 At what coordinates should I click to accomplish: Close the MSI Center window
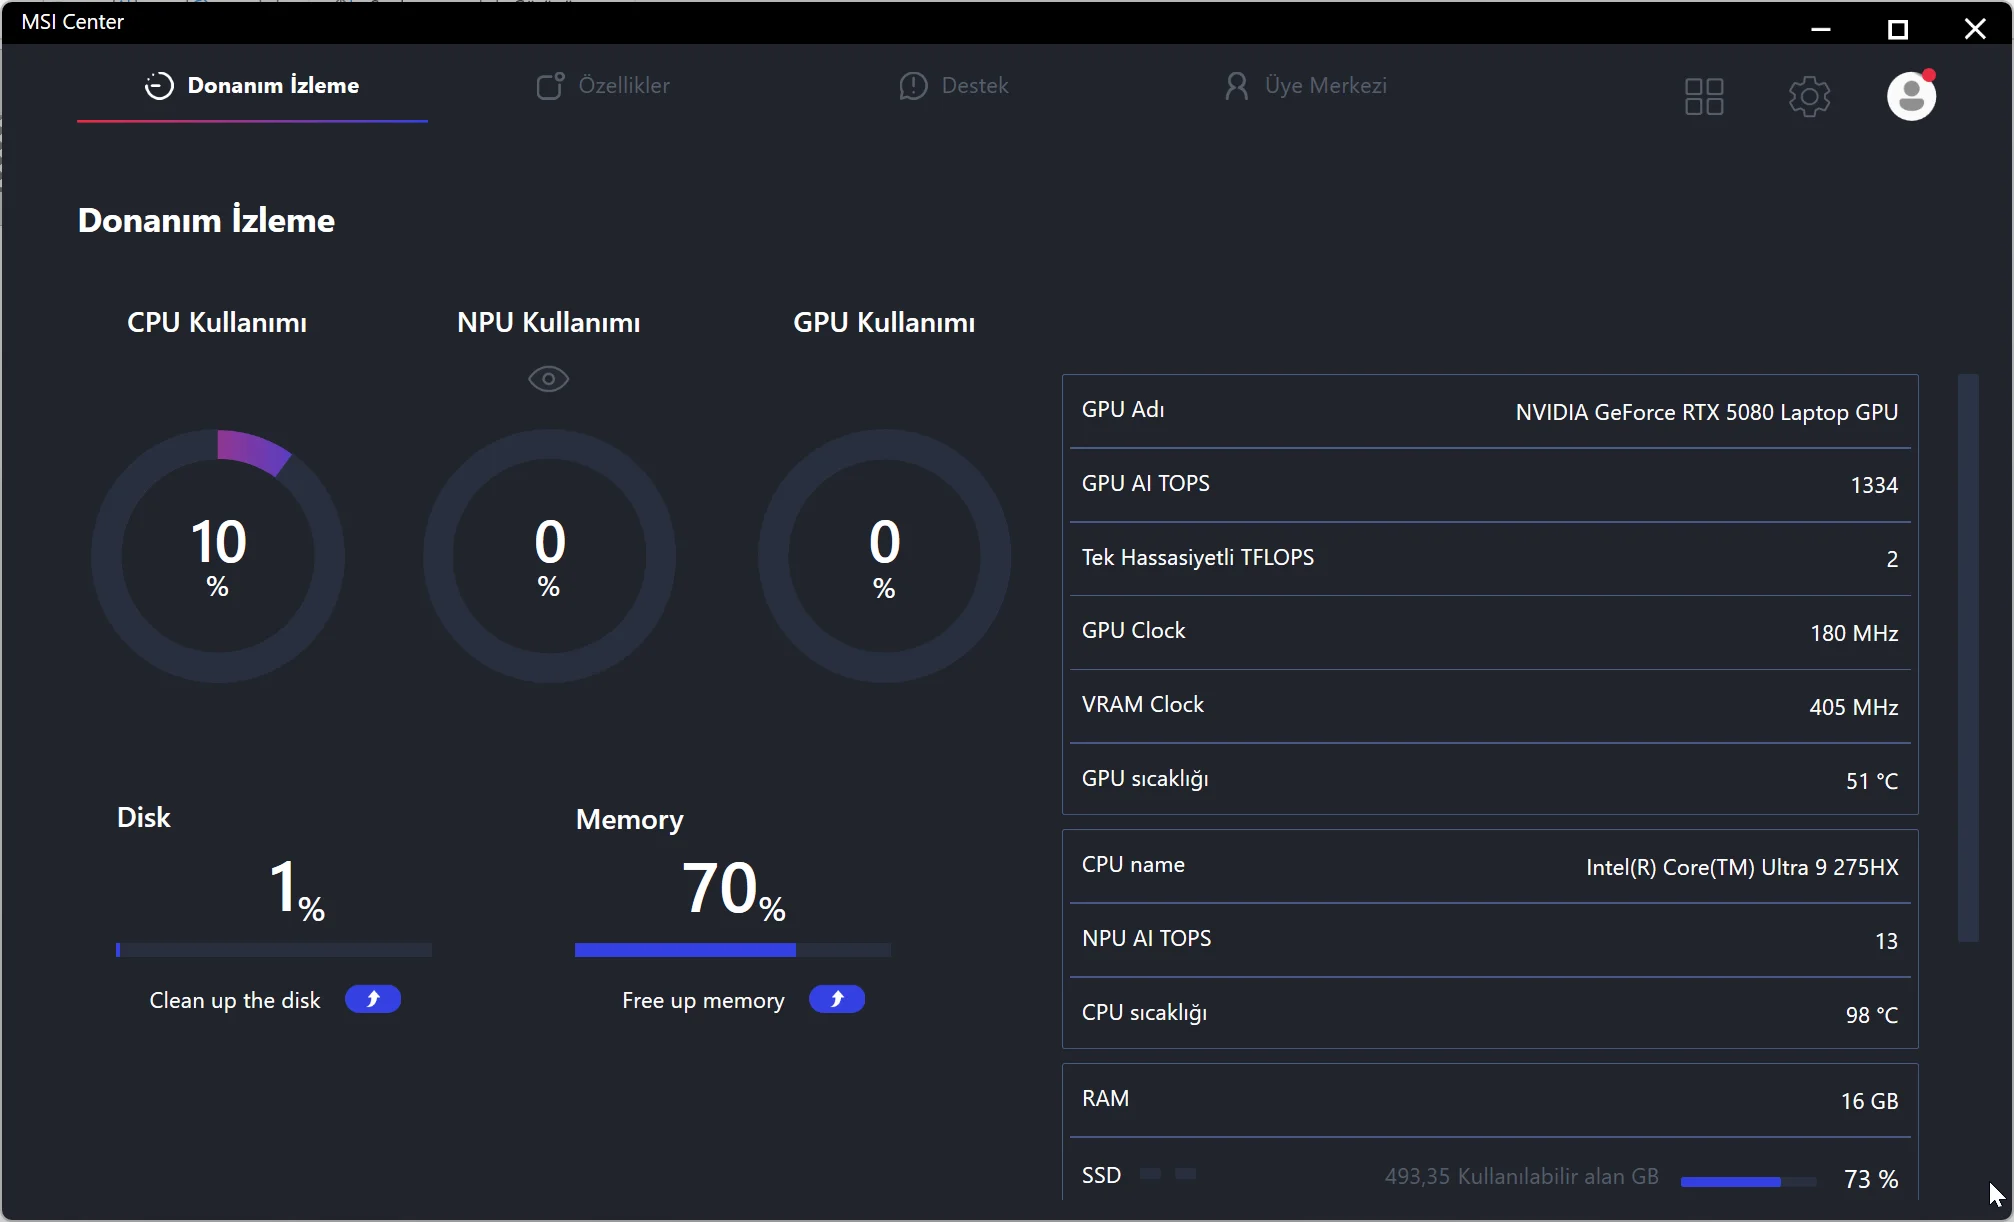coord(1975,29)
